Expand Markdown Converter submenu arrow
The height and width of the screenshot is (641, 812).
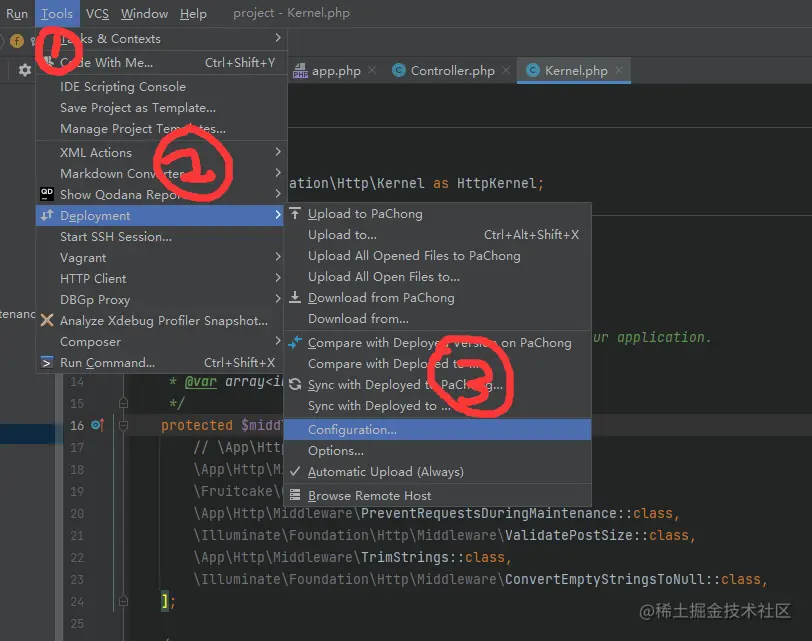click(278, 172)
